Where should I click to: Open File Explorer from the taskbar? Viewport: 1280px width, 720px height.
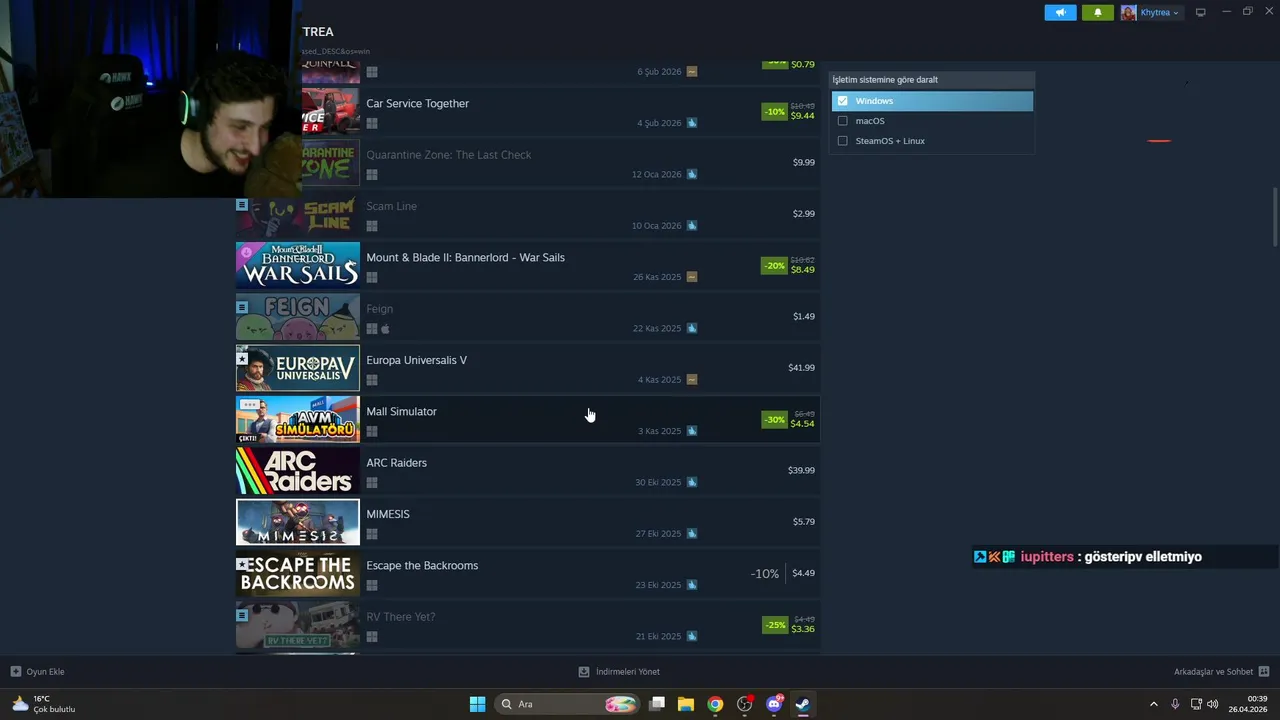coord(686,704)
